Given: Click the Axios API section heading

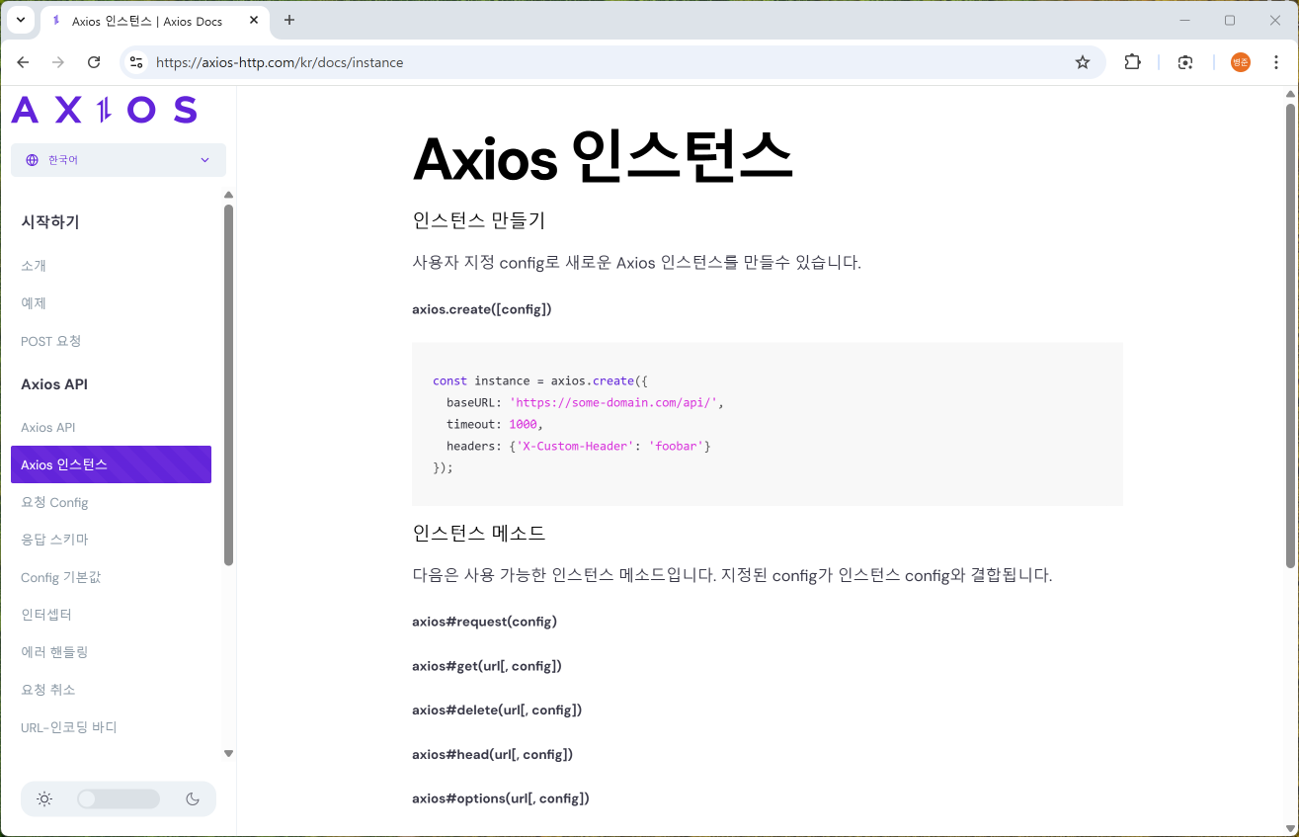Looking at the screenshot, I should pos(54,384).
